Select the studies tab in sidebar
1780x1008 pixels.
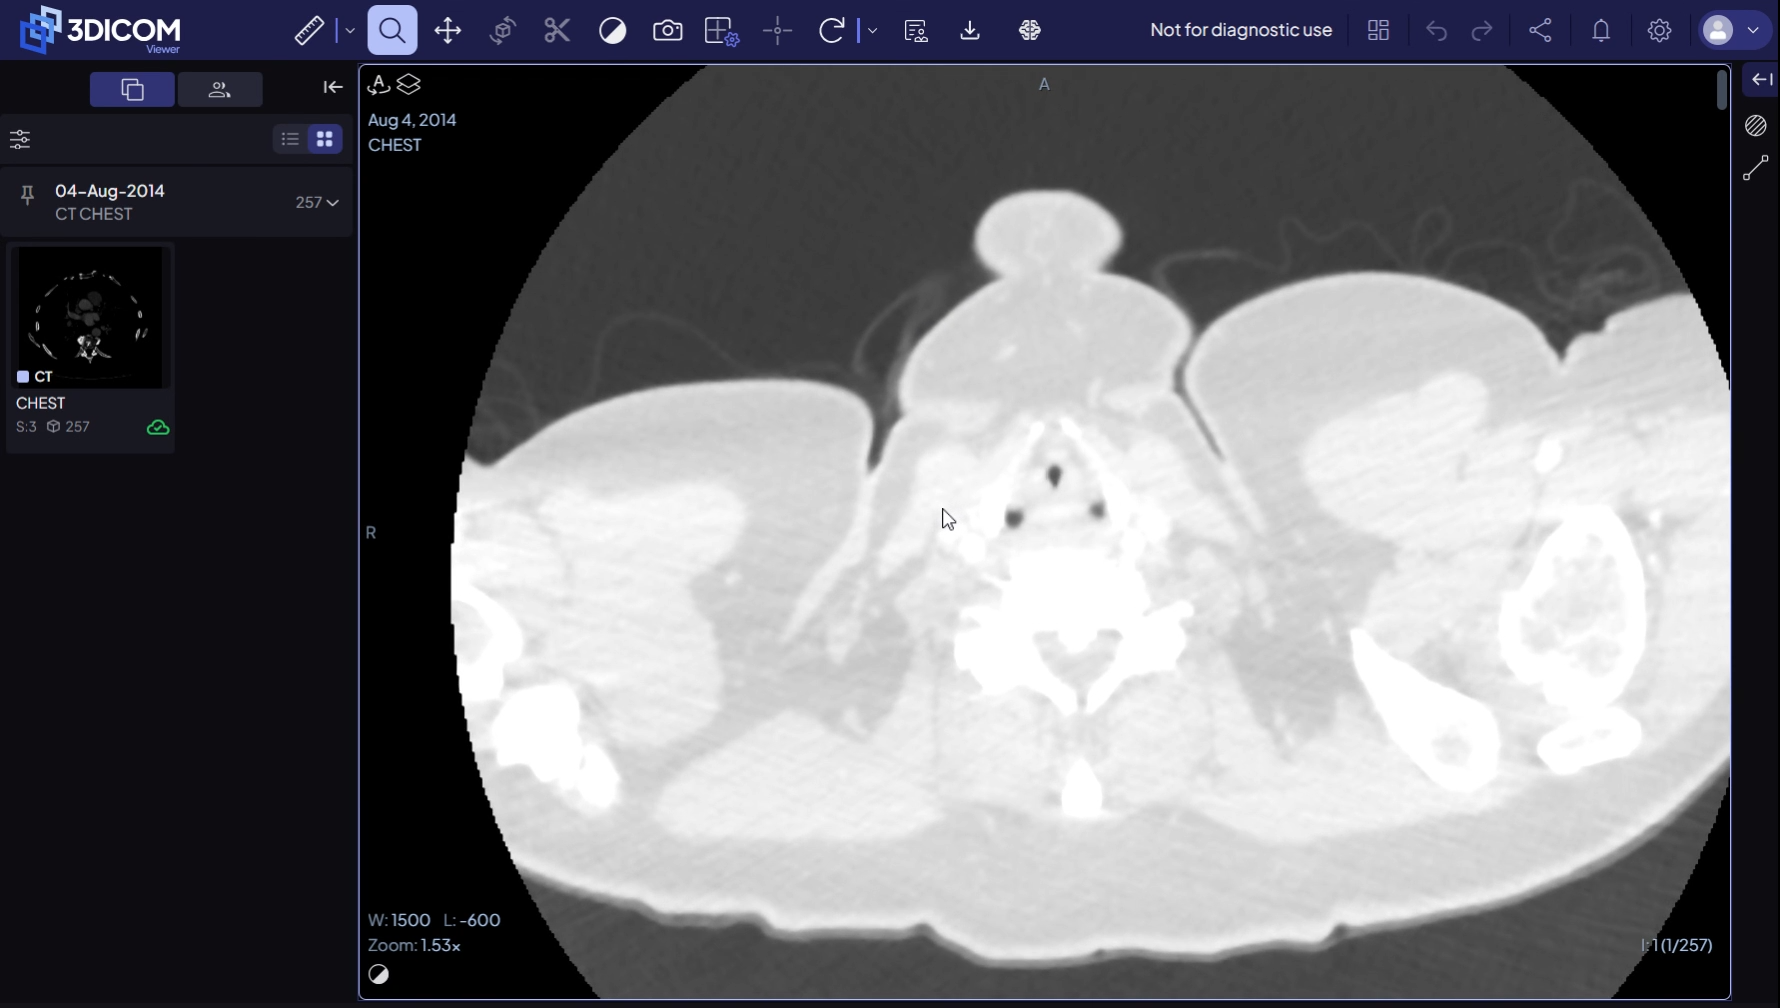coord(132,90)
